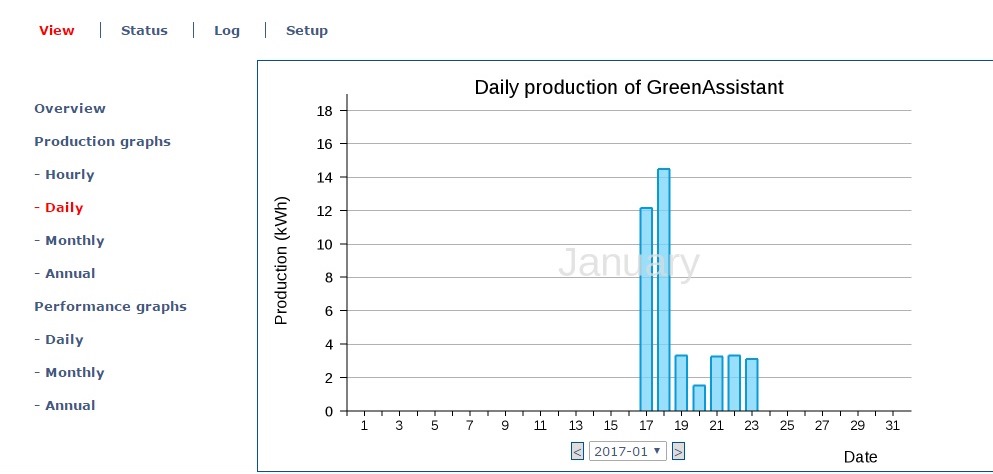Open the View tab
993x474 pixels.
56,30
